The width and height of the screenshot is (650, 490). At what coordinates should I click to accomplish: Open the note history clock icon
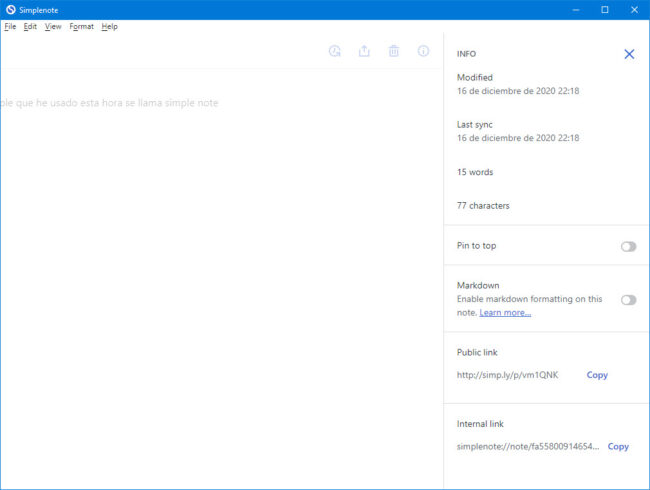tap(334, 51)
